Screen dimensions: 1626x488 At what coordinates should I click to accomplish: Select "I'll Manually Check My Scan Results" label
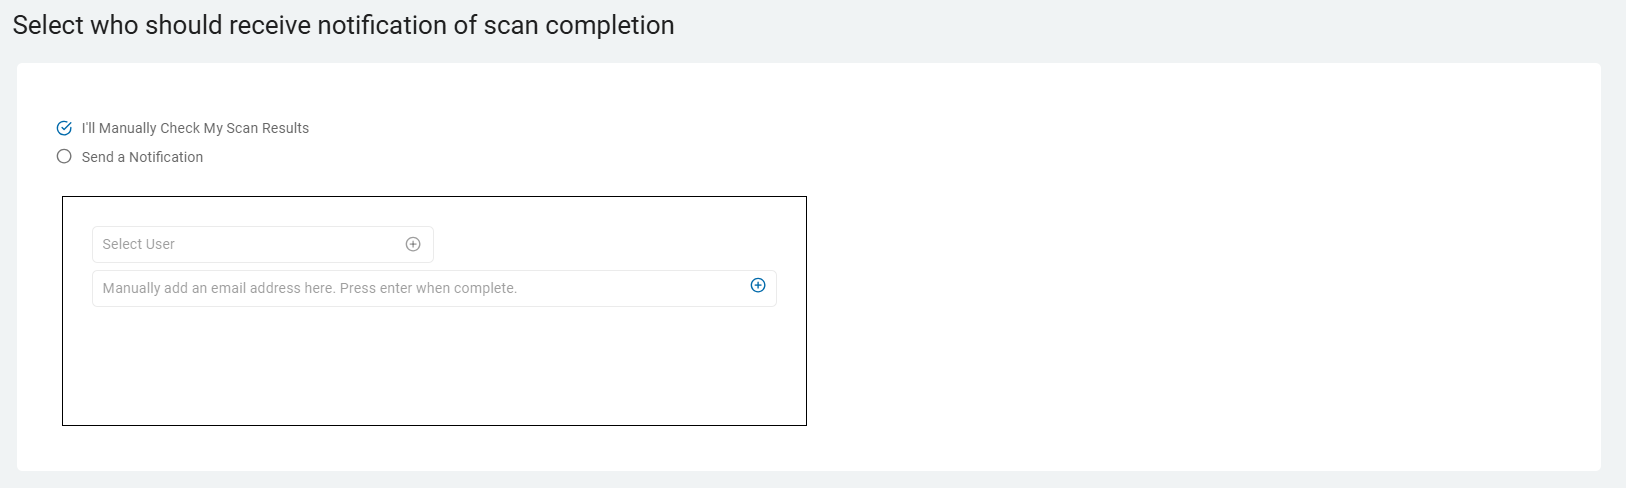pos(195,128)
